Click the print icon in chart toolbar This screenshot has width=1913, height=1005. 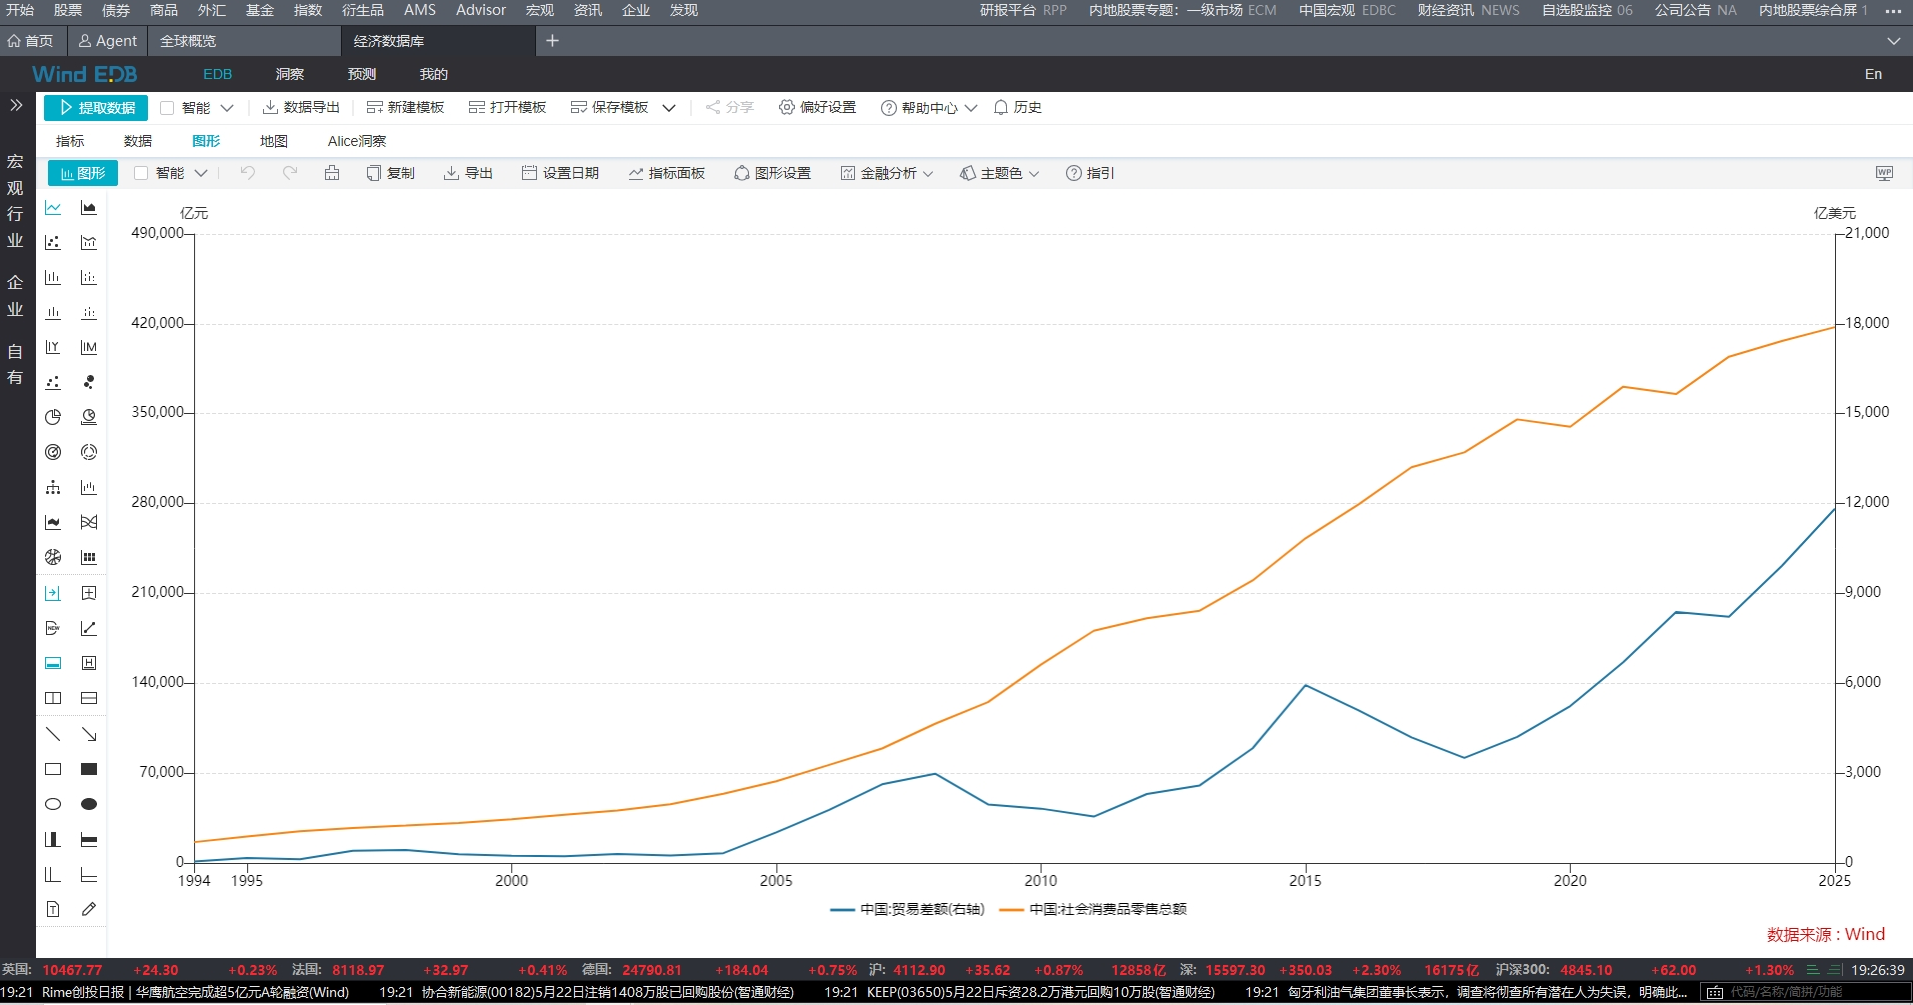332,173
